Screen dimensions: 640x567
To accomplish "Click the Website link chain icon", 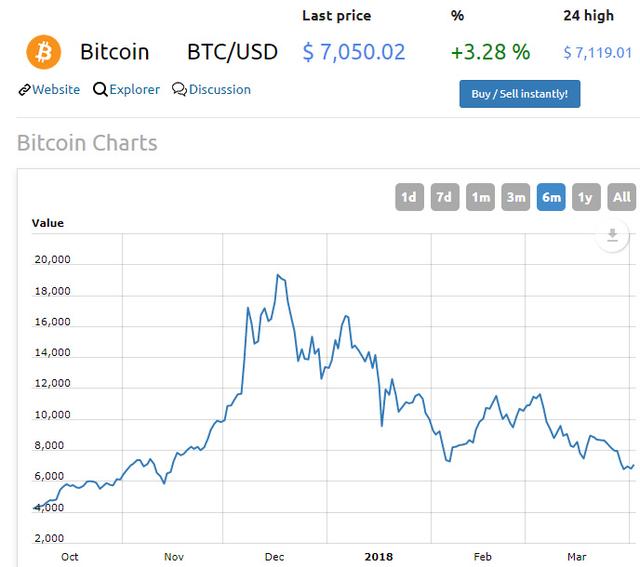I will pyautogui.click(x=24, y=90).
